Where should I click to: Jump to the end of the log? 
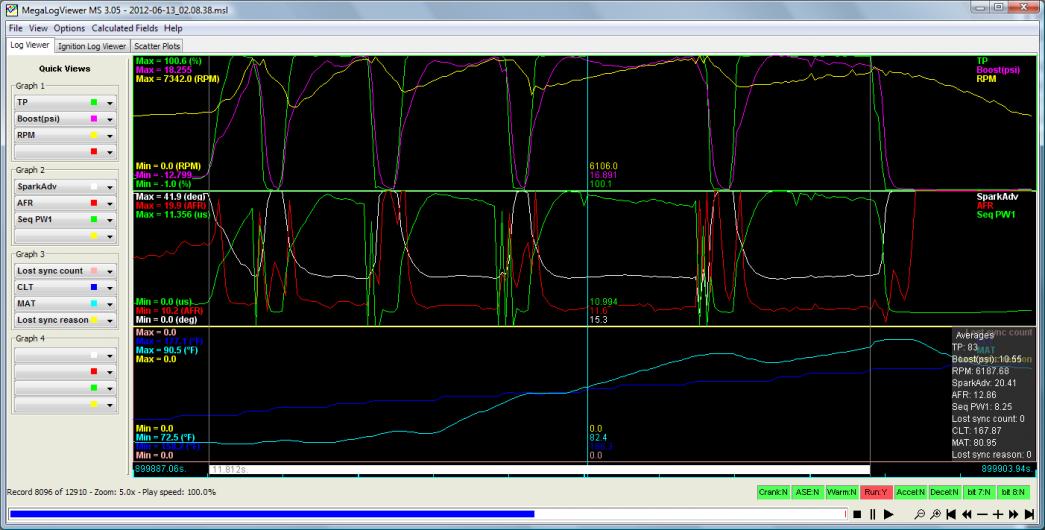pos(1029,514)
